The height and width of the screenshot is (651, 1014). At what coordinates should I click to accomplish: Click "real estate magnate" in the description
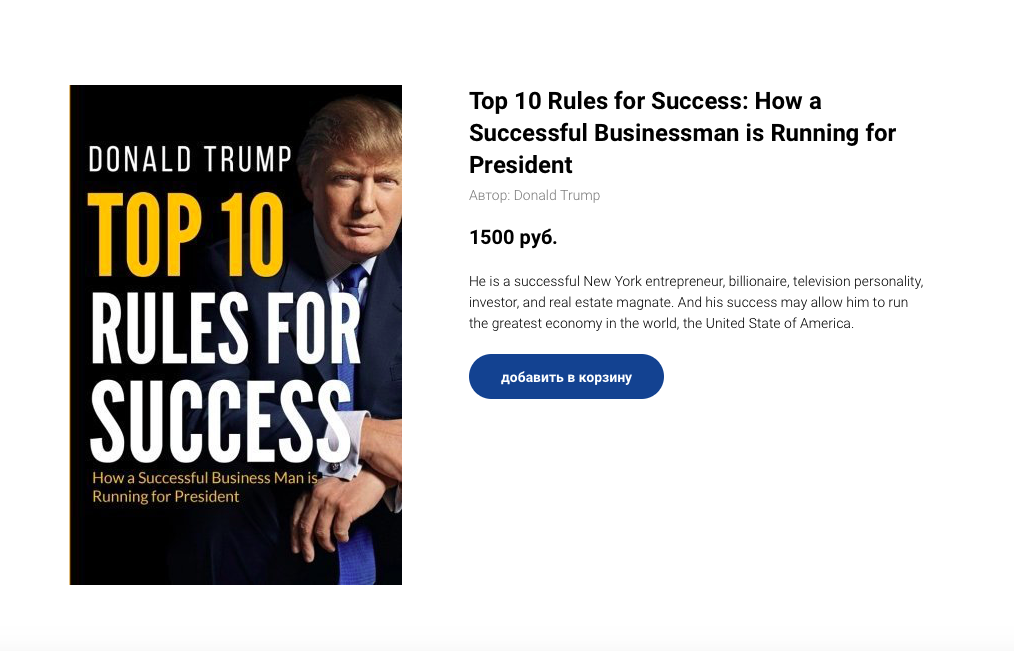point(611,302)
